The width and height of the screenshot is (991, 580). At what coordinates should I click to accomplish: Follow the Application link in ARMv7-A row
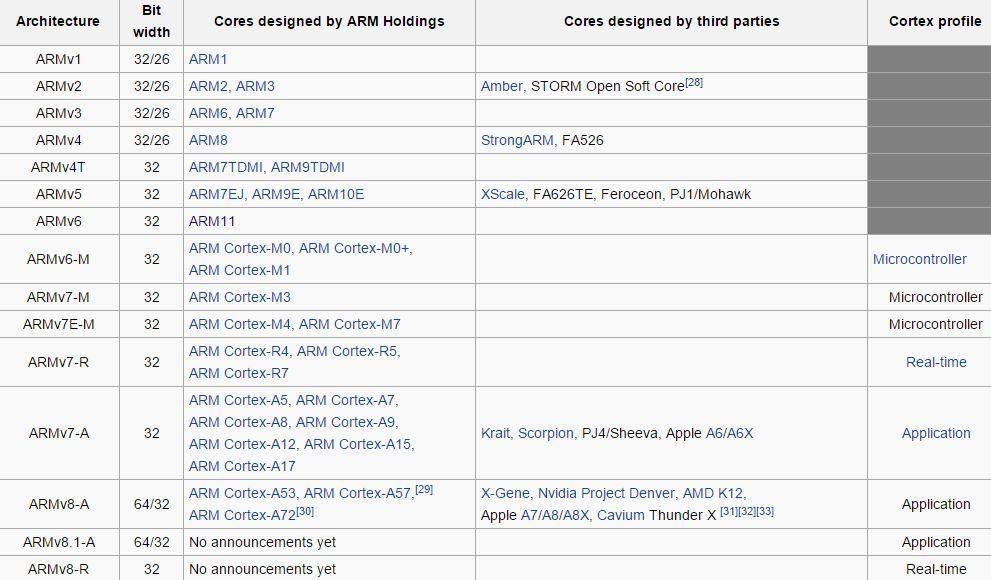936,433
